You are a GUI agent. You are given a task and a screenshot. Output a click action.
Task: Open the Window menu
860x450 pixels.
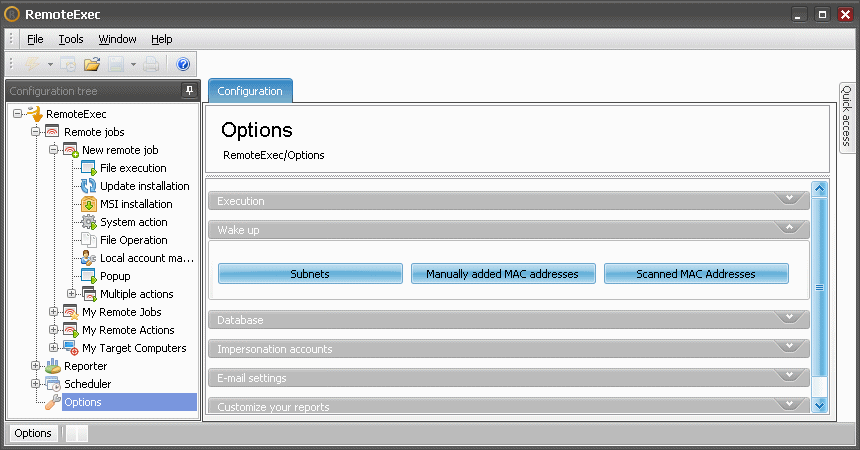117,39
